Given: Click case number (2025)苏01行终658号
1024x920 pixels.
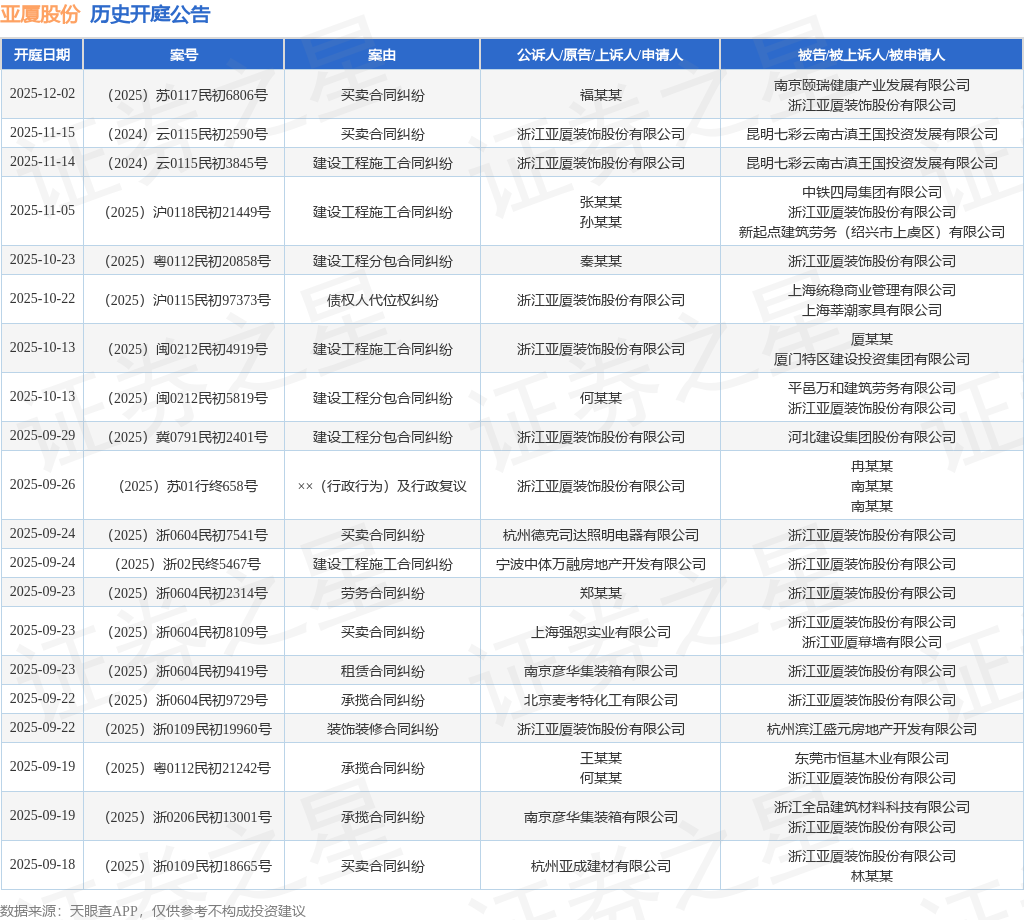Looking at the screenshot, I should [187, 486].
